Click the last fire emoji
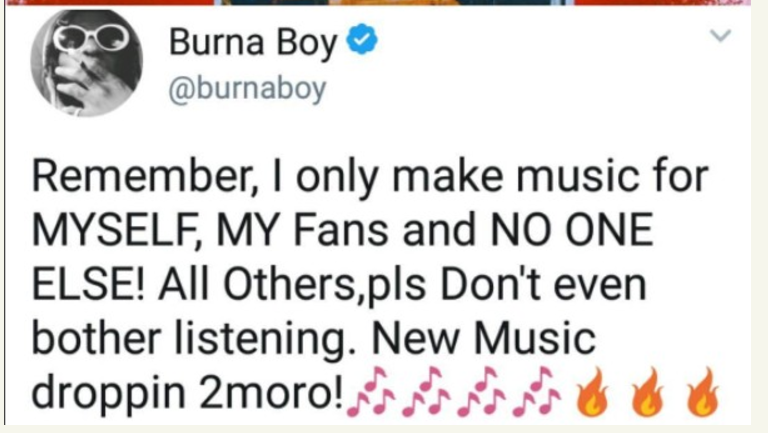 pos(703,392)
